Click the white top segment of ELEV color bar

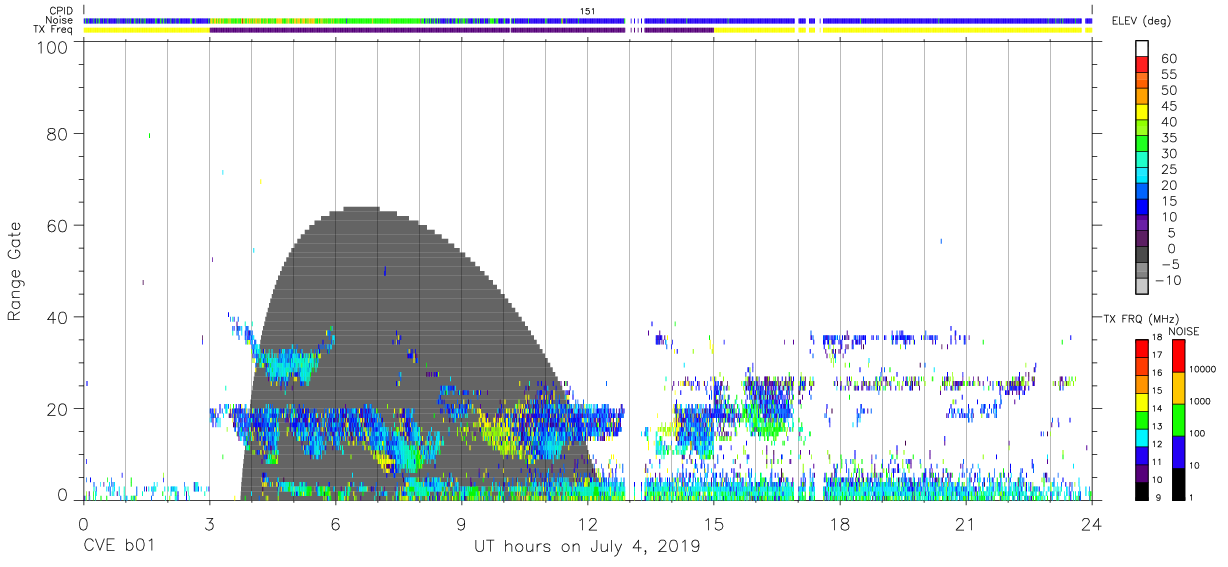(x=1141, y=47)
